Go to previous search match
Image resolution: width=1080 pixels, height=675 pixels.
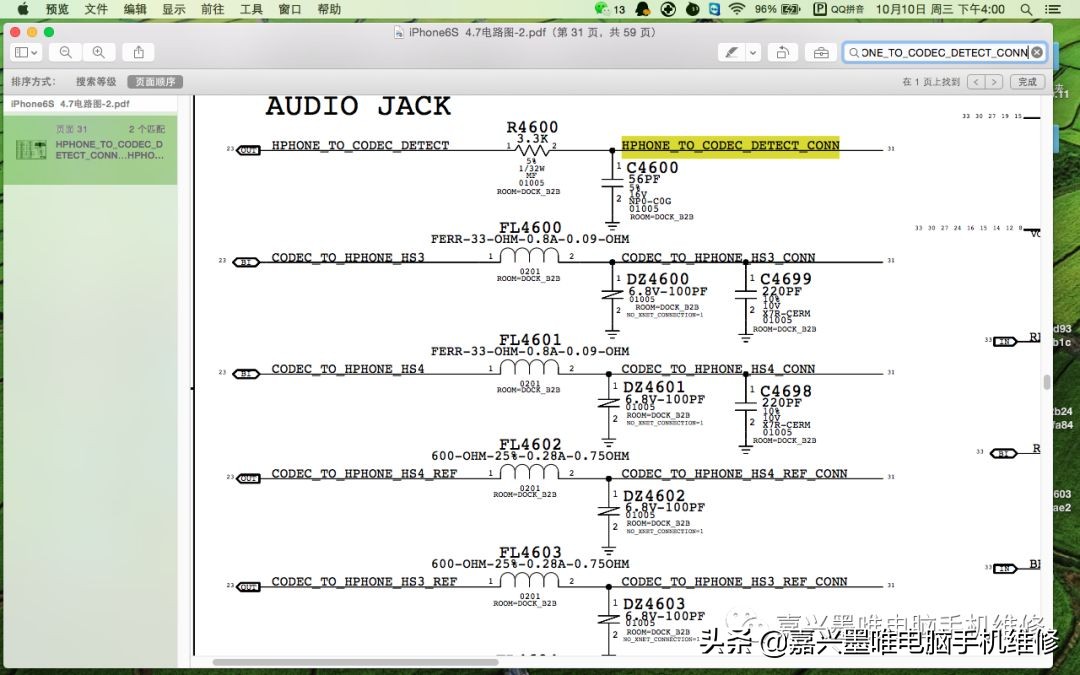(x=976, y=82)
